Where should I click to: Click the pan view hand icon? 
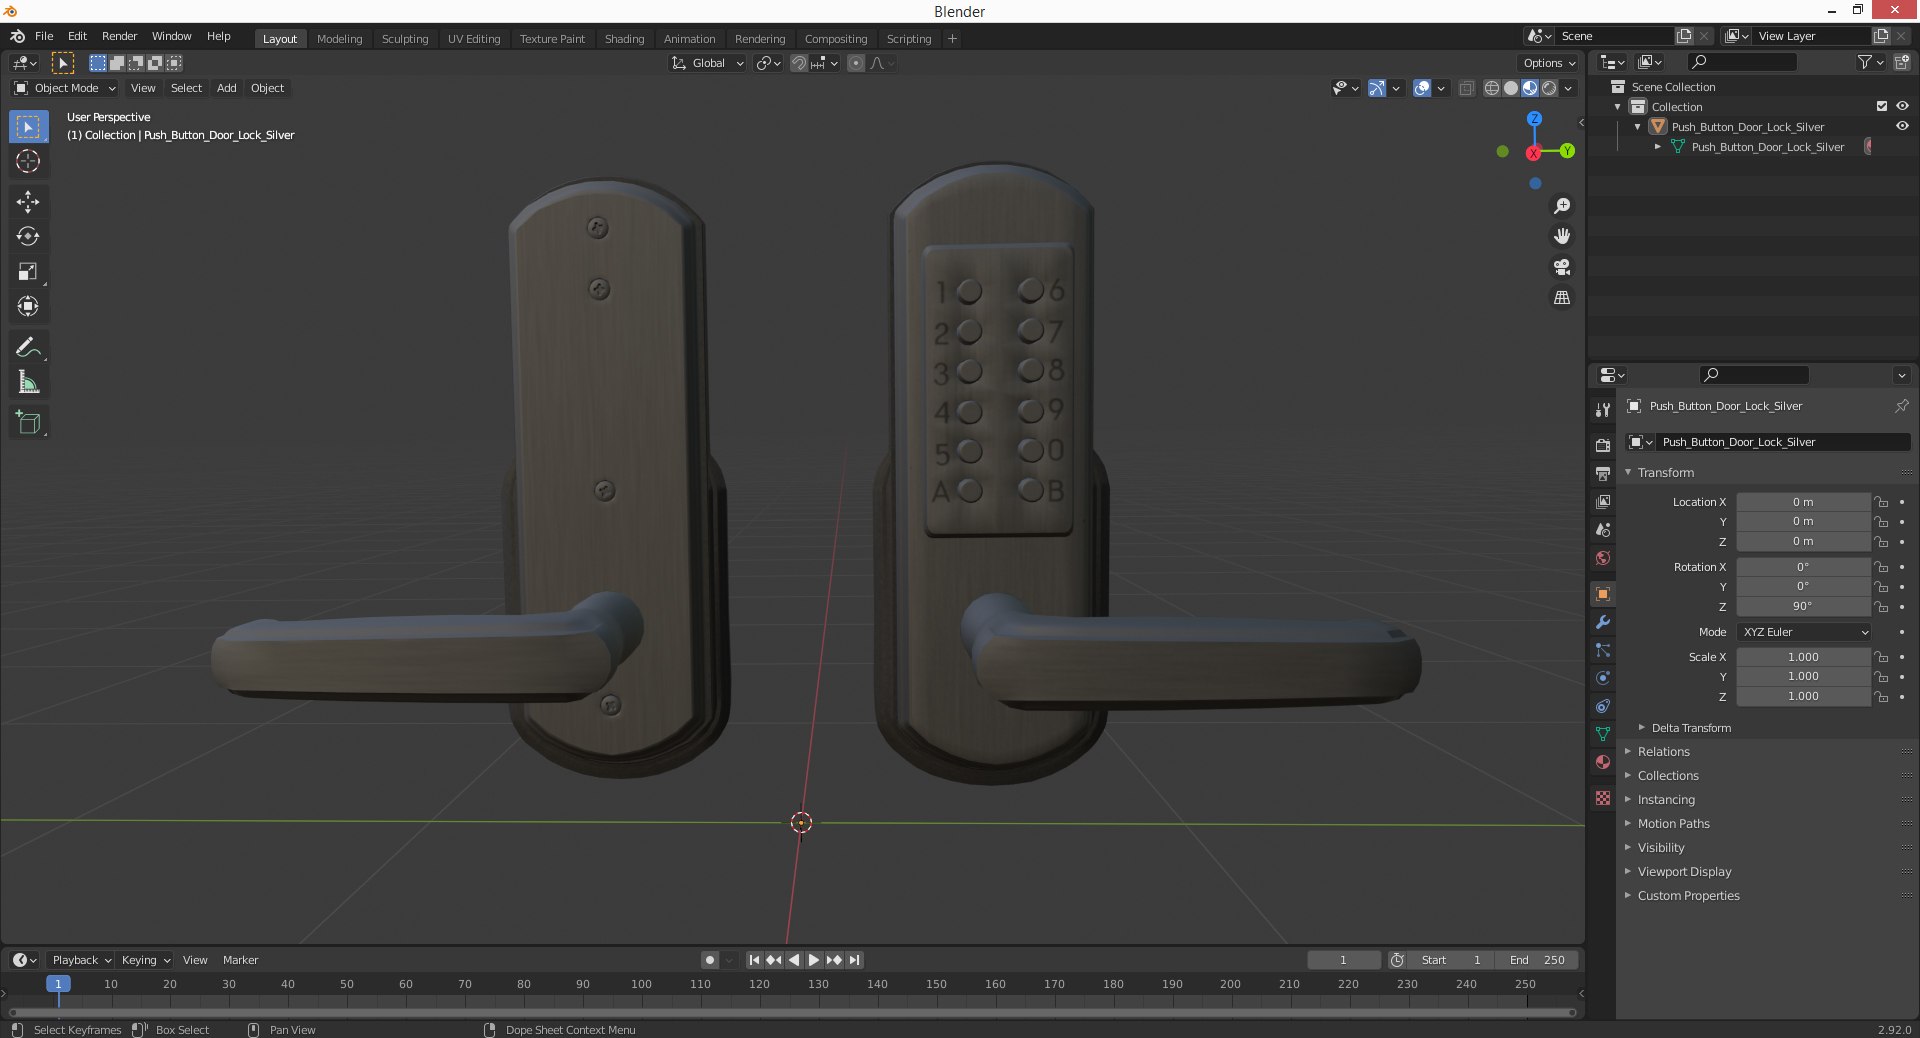coord(1562,237)
